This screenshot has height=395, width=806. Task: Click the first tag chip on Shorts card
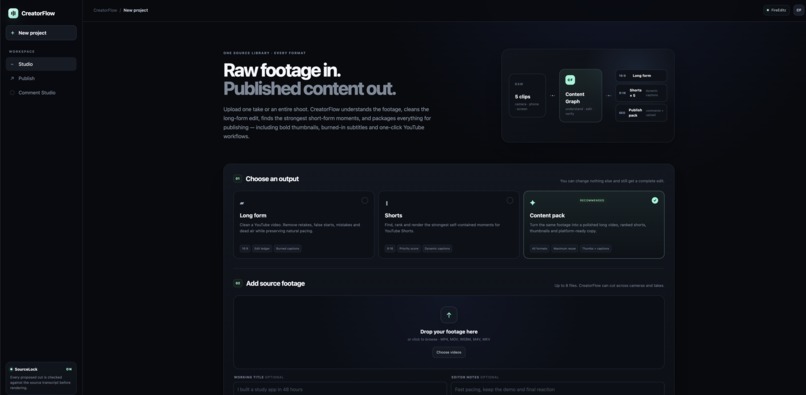(x=390, y=248)
